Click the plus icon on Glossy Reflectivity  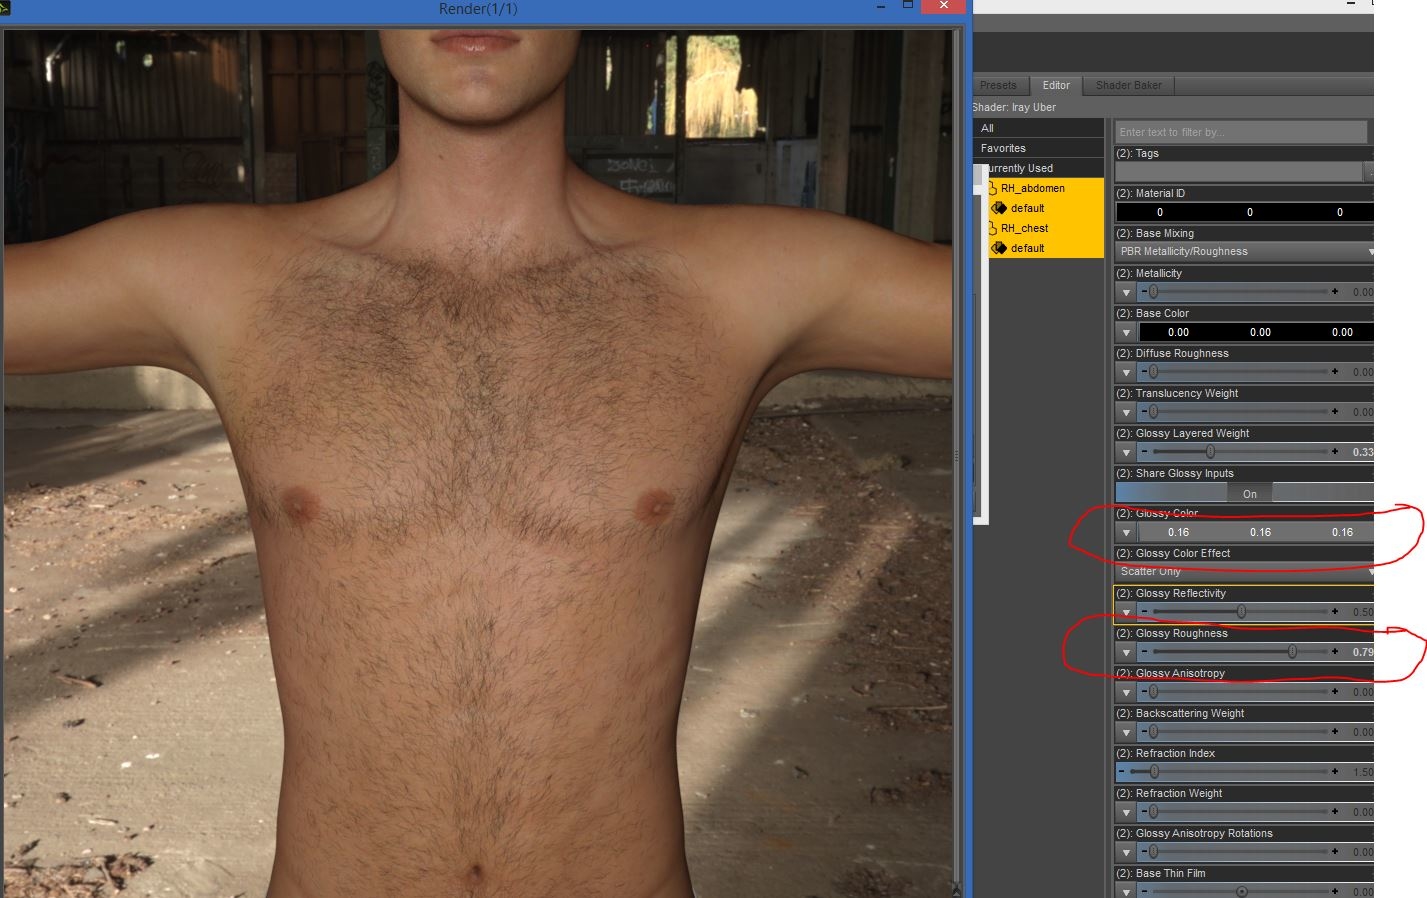(1335, 612)
